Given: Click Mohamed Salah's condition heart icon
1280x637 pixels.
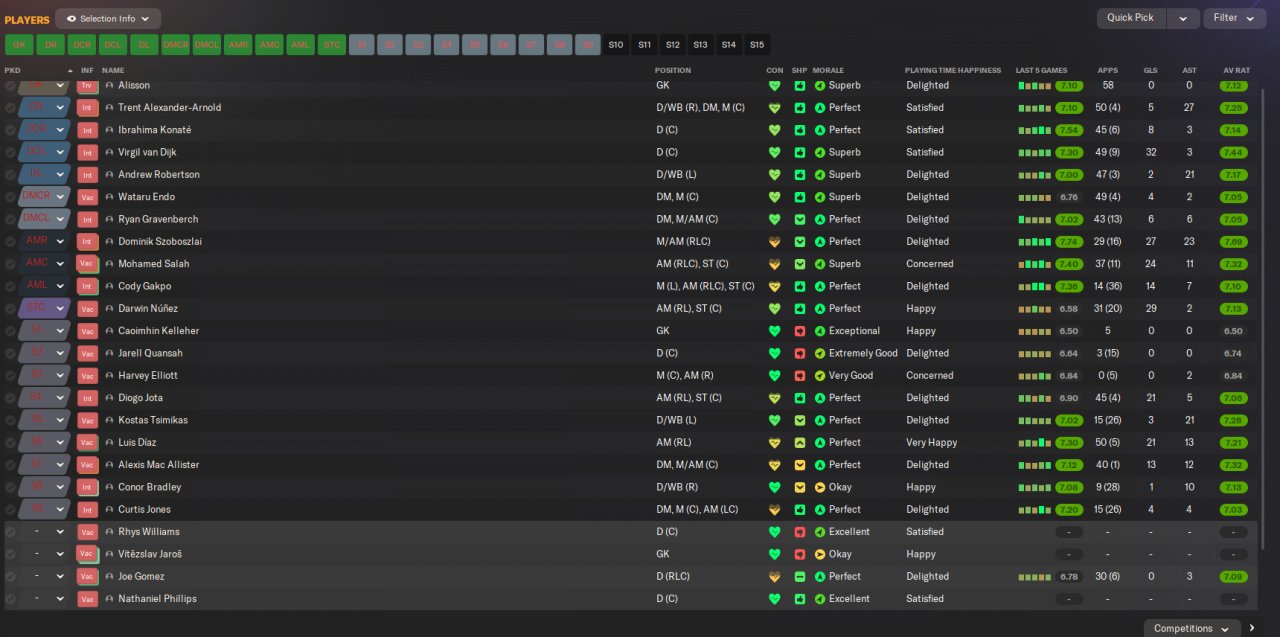Looking at the screenshot, I should pyautogui.click(x=774, y=264).
